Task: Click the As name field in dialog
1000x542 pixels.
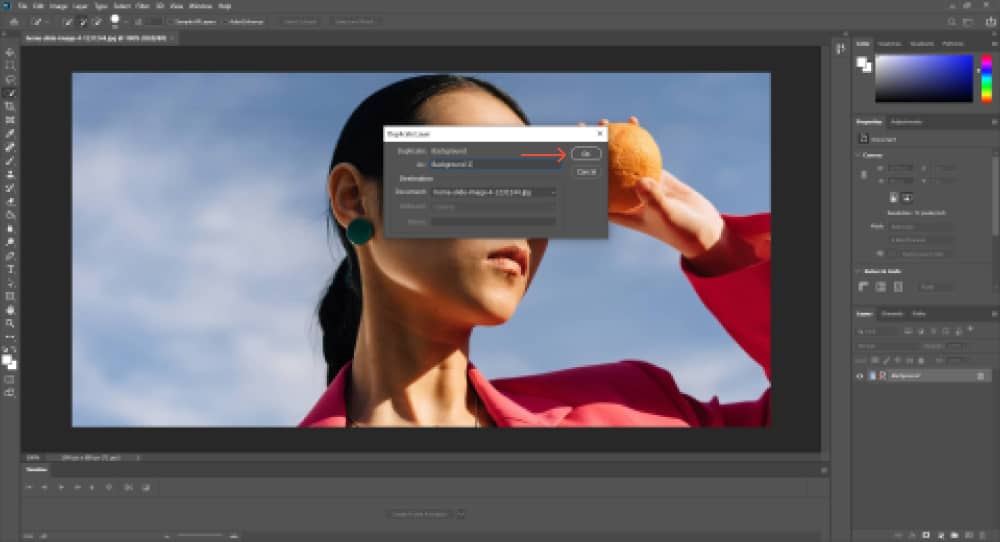Action: (x=495, y=165)
